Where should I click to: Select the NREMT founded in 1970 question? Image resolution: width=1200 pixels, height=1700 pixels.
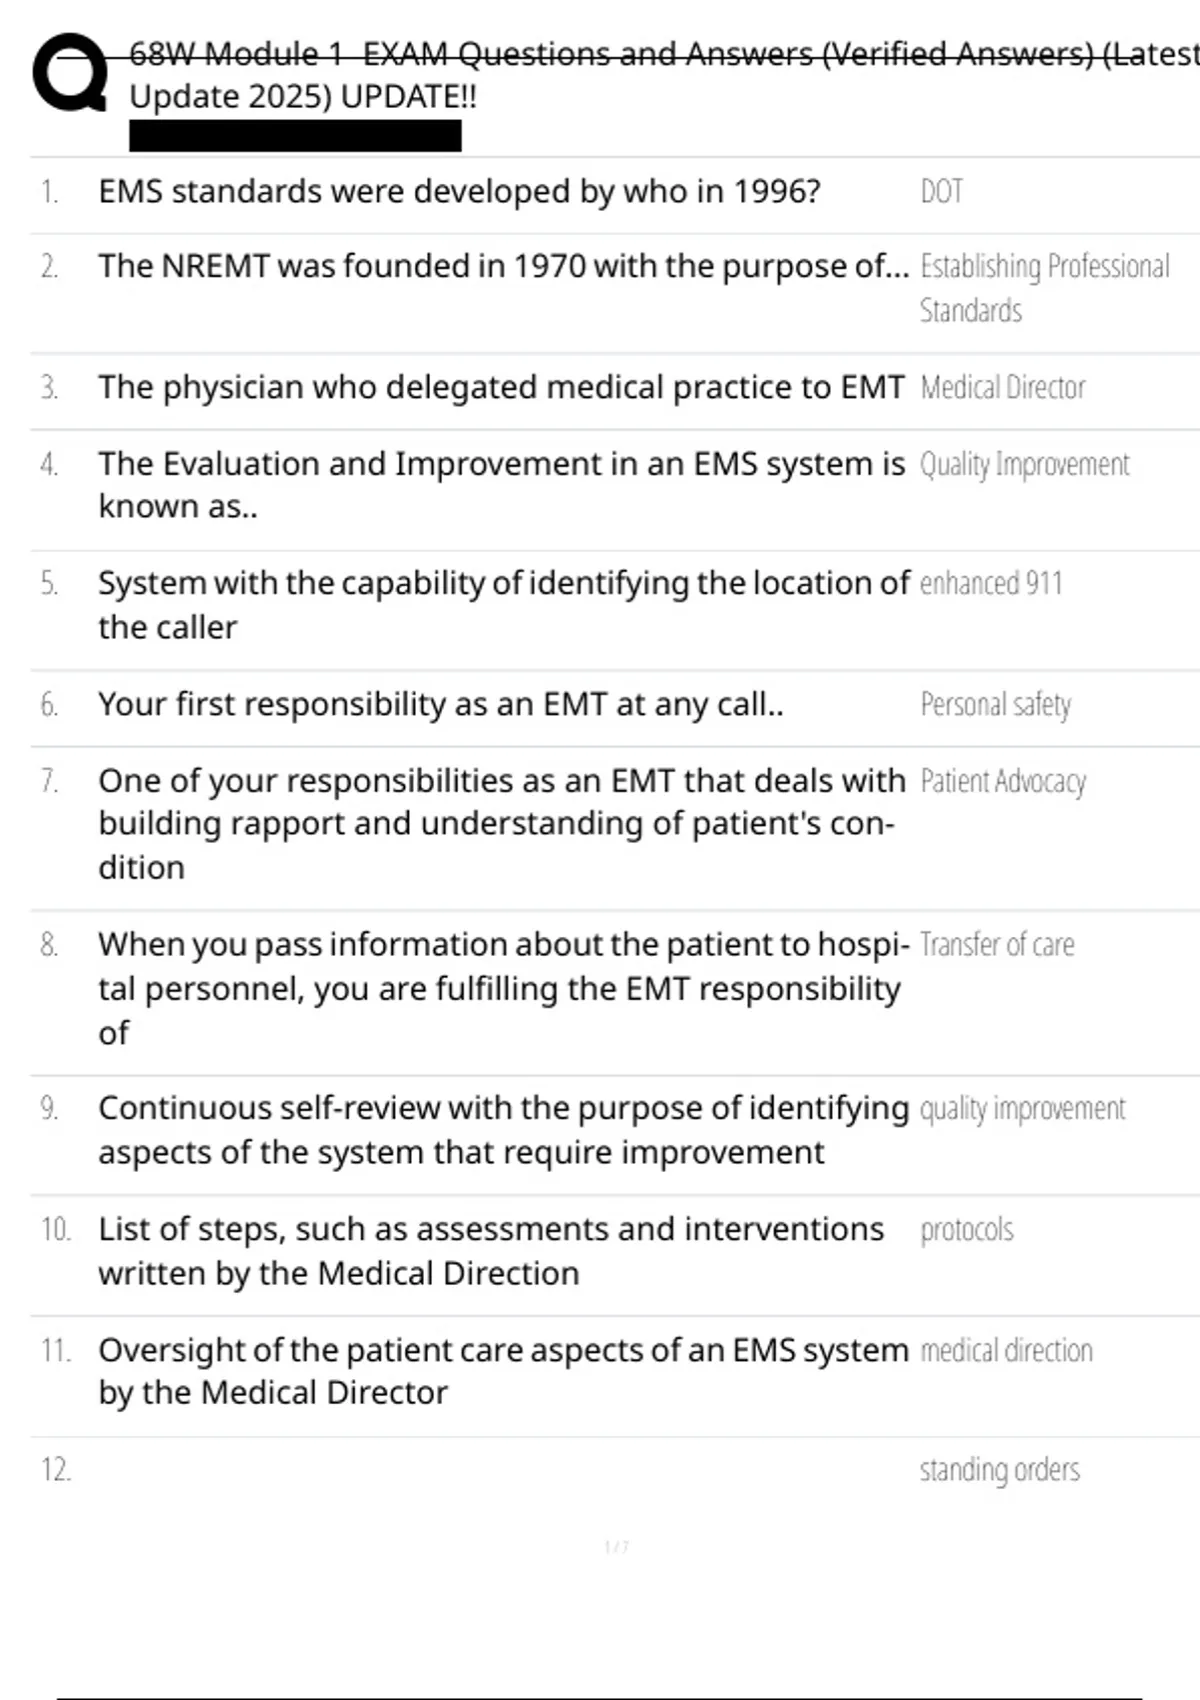503,266
